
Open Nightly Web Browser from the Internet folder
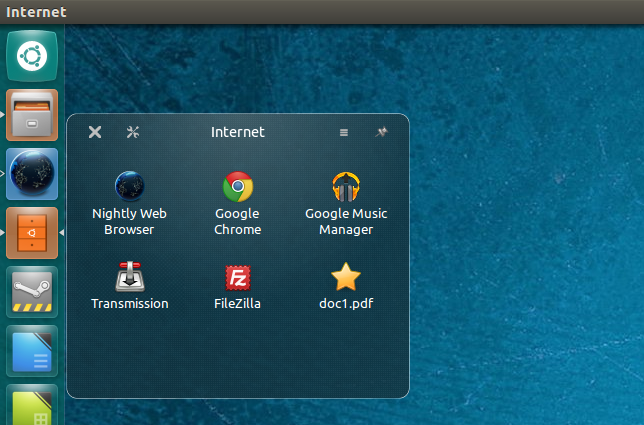coord(129,186)
